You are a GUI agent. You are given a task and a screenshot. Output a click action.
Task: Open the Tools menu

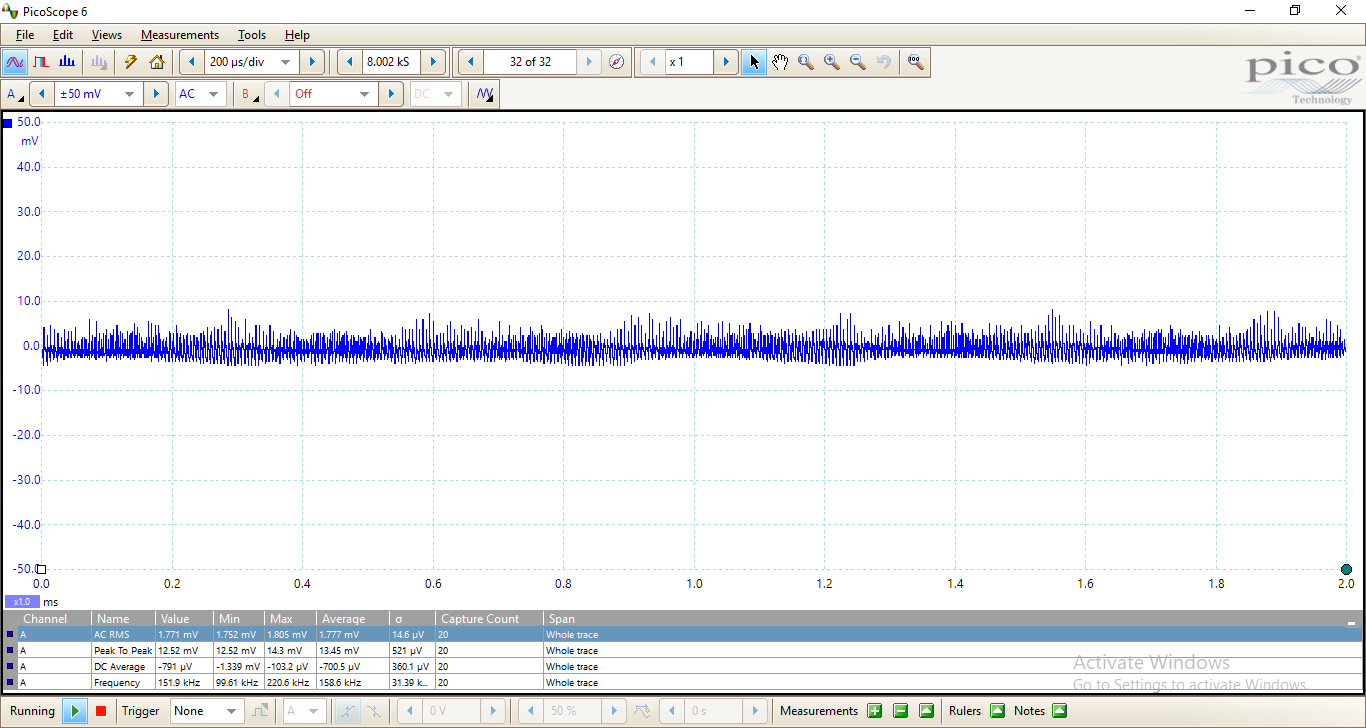pos(252,35)
